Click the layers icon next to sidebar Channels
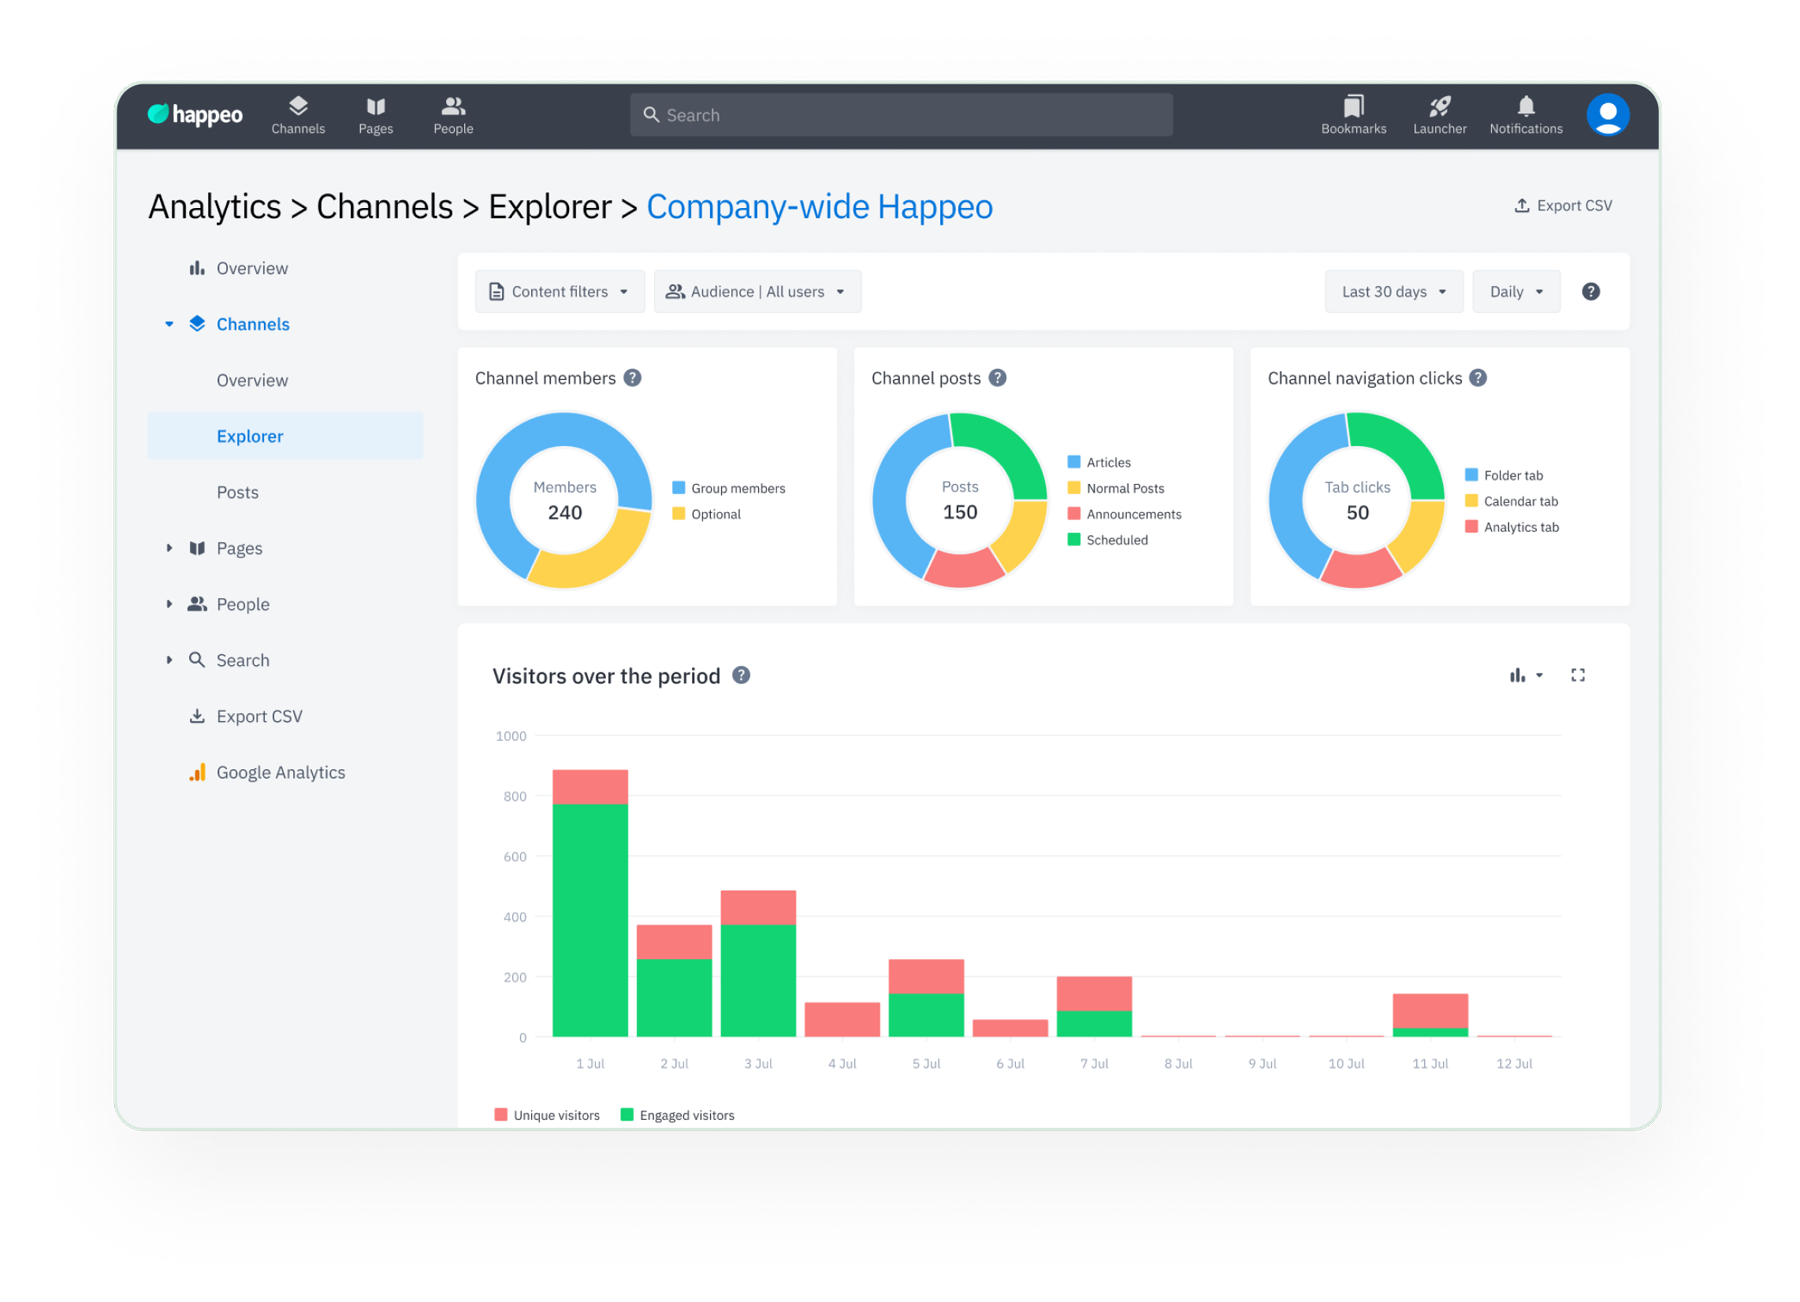The height and width of the screenshot is (1302, 1800). click(x=197, y=324)
